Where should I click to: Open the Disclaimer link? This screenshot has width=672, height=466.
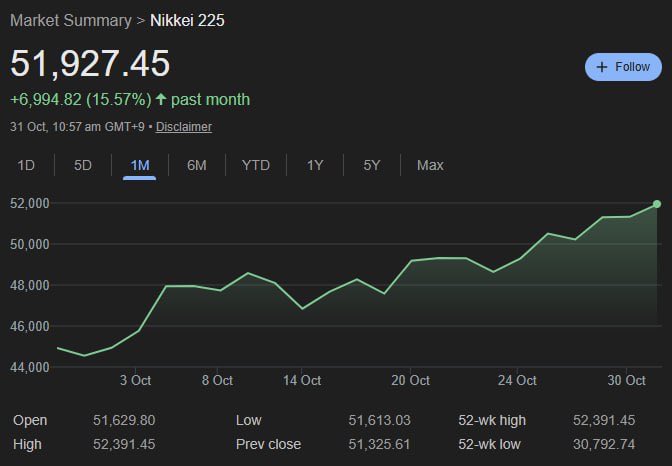[184, 127]
